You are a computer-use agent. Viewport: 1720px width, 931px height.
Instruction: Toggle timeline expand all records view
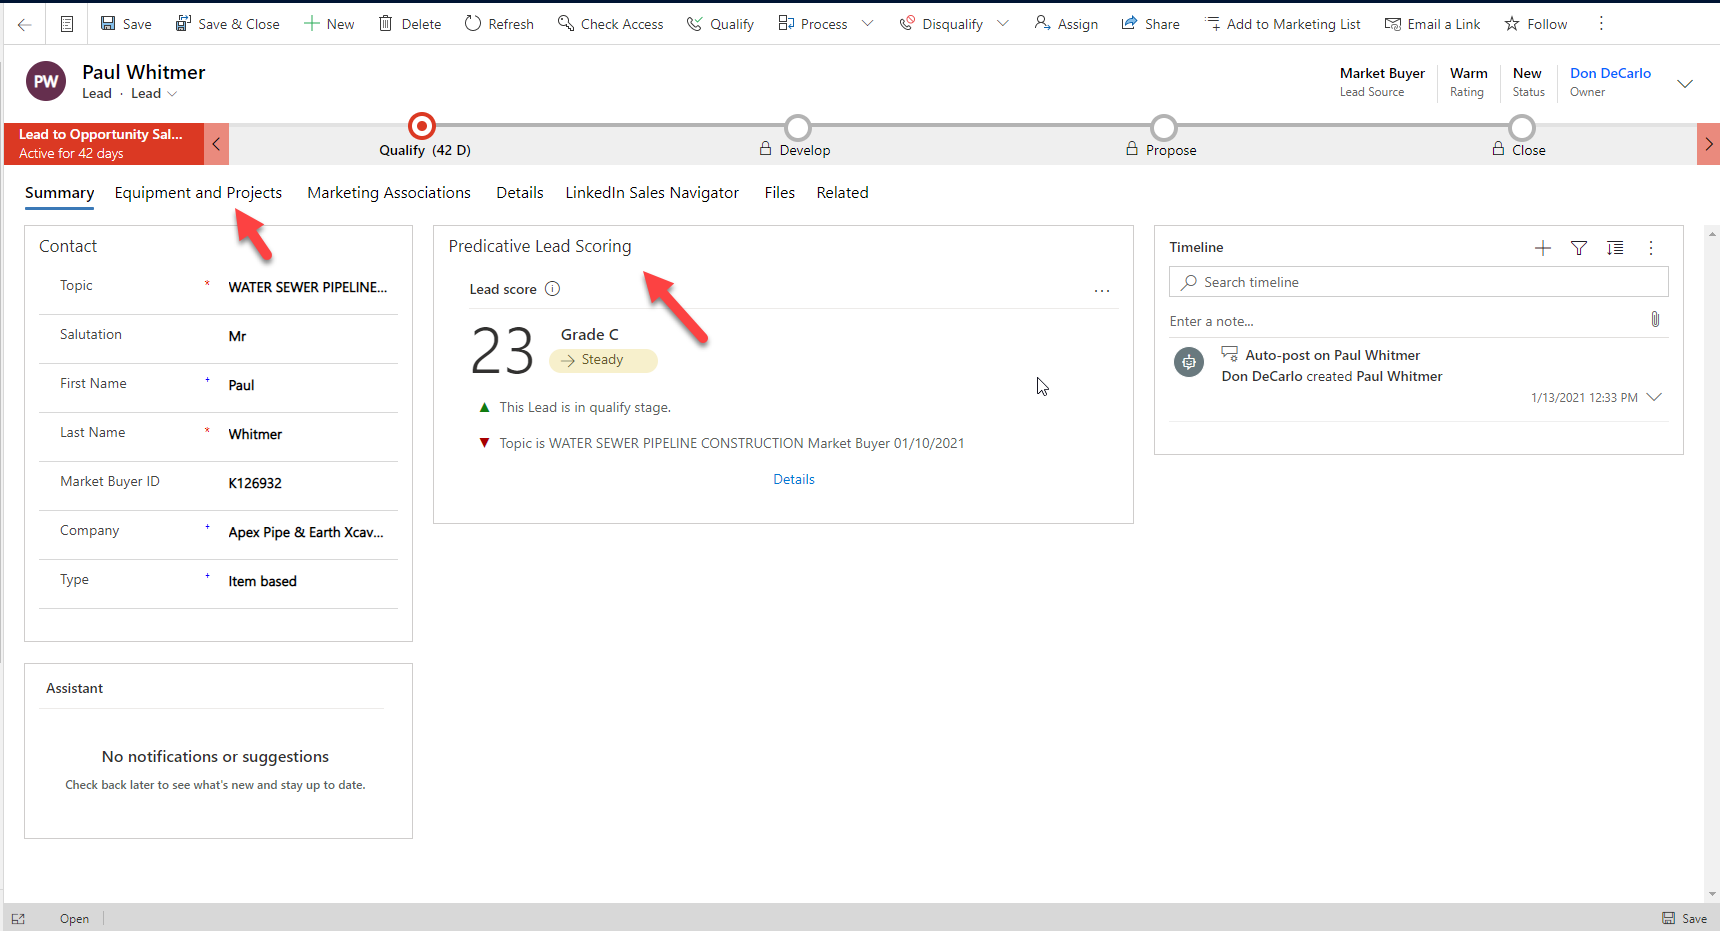pos(1615,248)
